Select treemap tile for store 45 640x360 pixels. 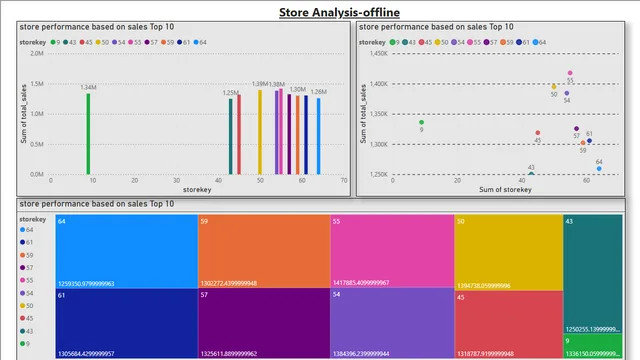pyautogui.click(x=509, y=325)
